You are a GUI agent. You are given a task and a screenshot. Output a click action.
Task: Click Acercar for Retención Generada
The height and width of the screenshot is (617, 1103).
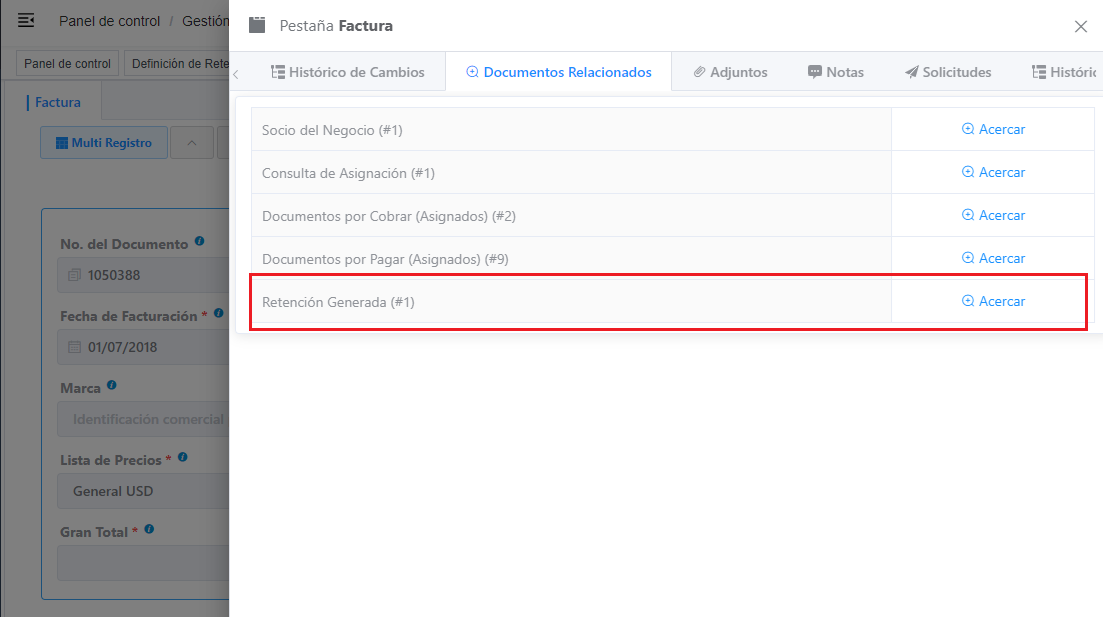point(993,301)
